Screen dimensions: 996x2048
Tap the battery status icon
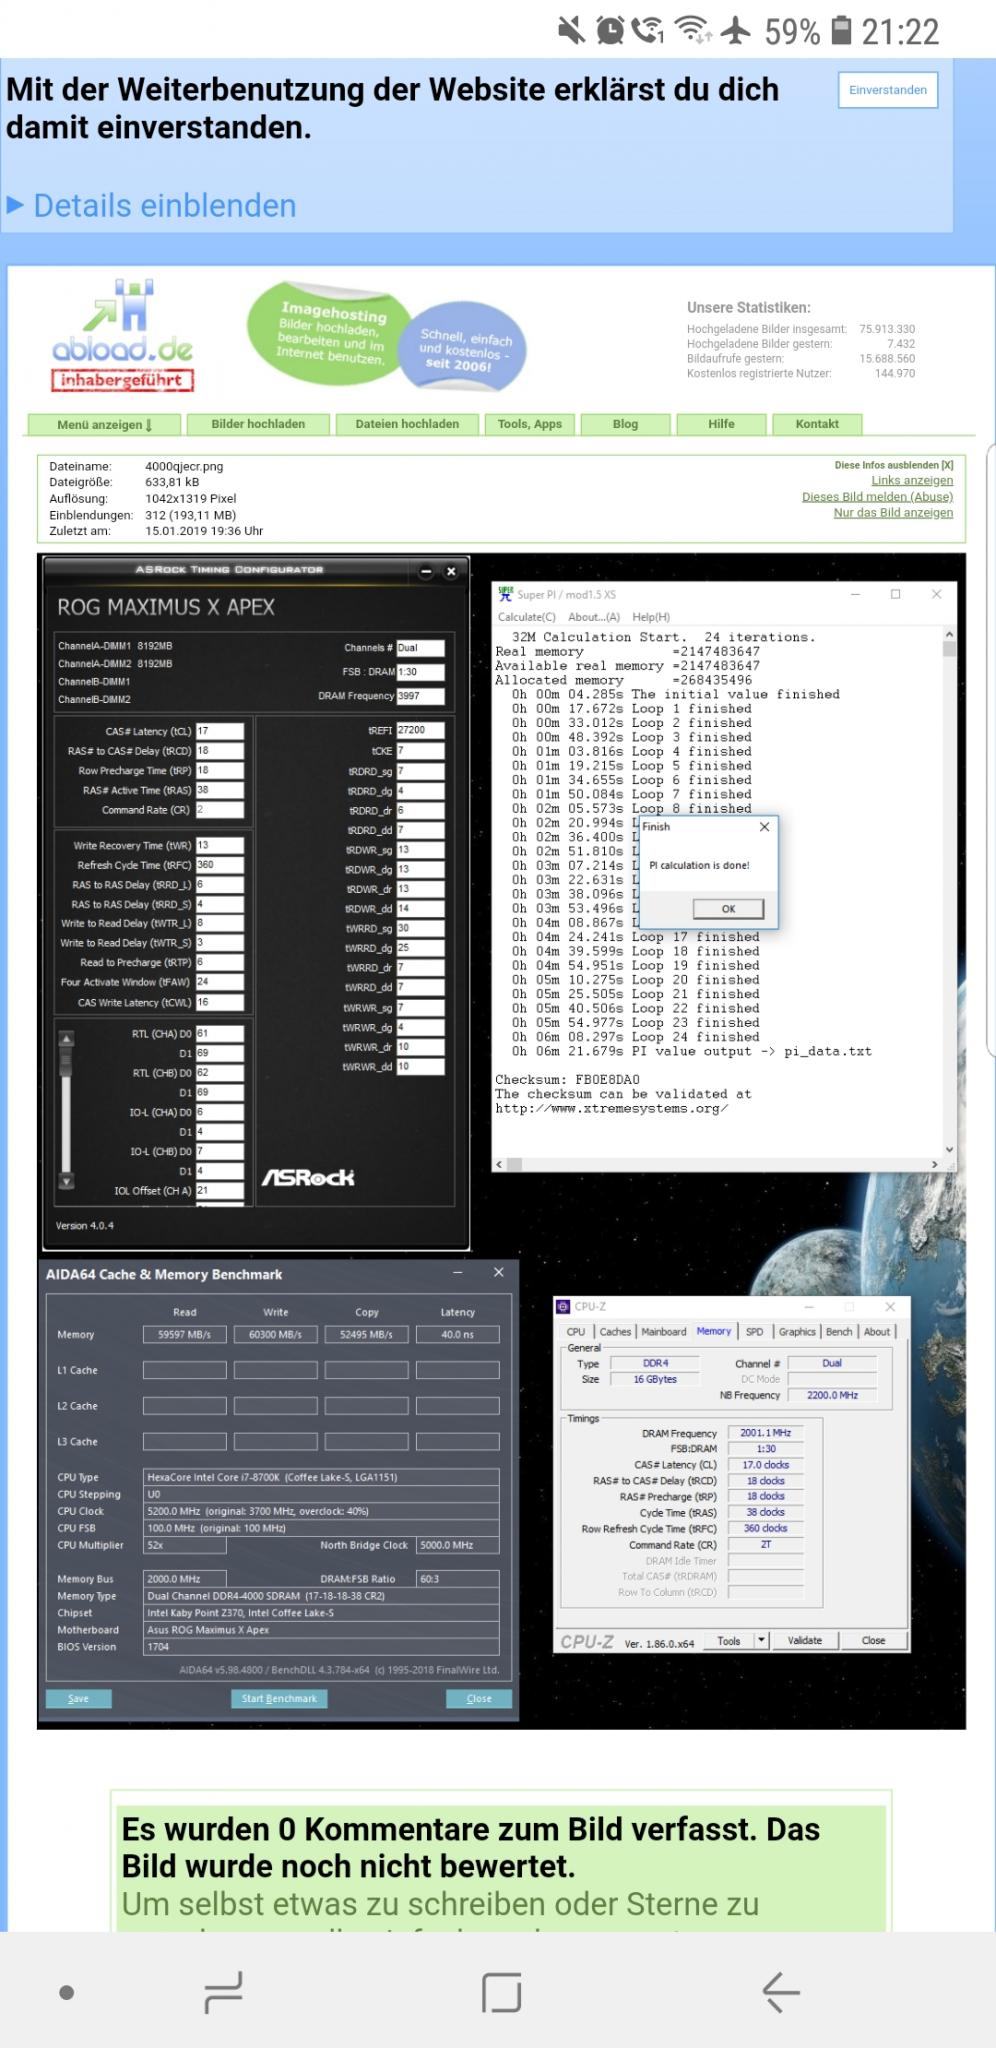[842, 31]
